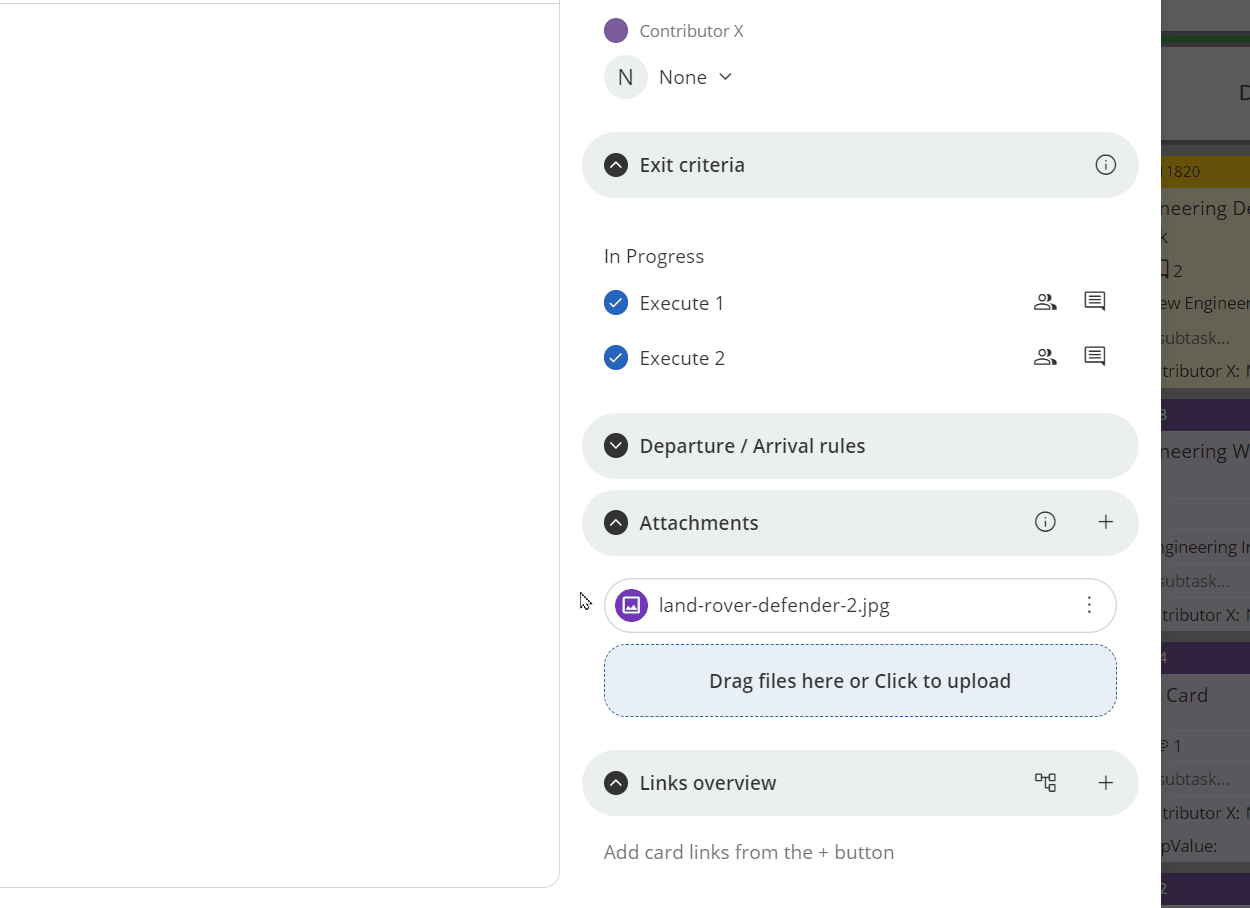This screenshot has height=908, width=1250.
Task: Add a card link with plus icon
Action: coord(1105,783)
